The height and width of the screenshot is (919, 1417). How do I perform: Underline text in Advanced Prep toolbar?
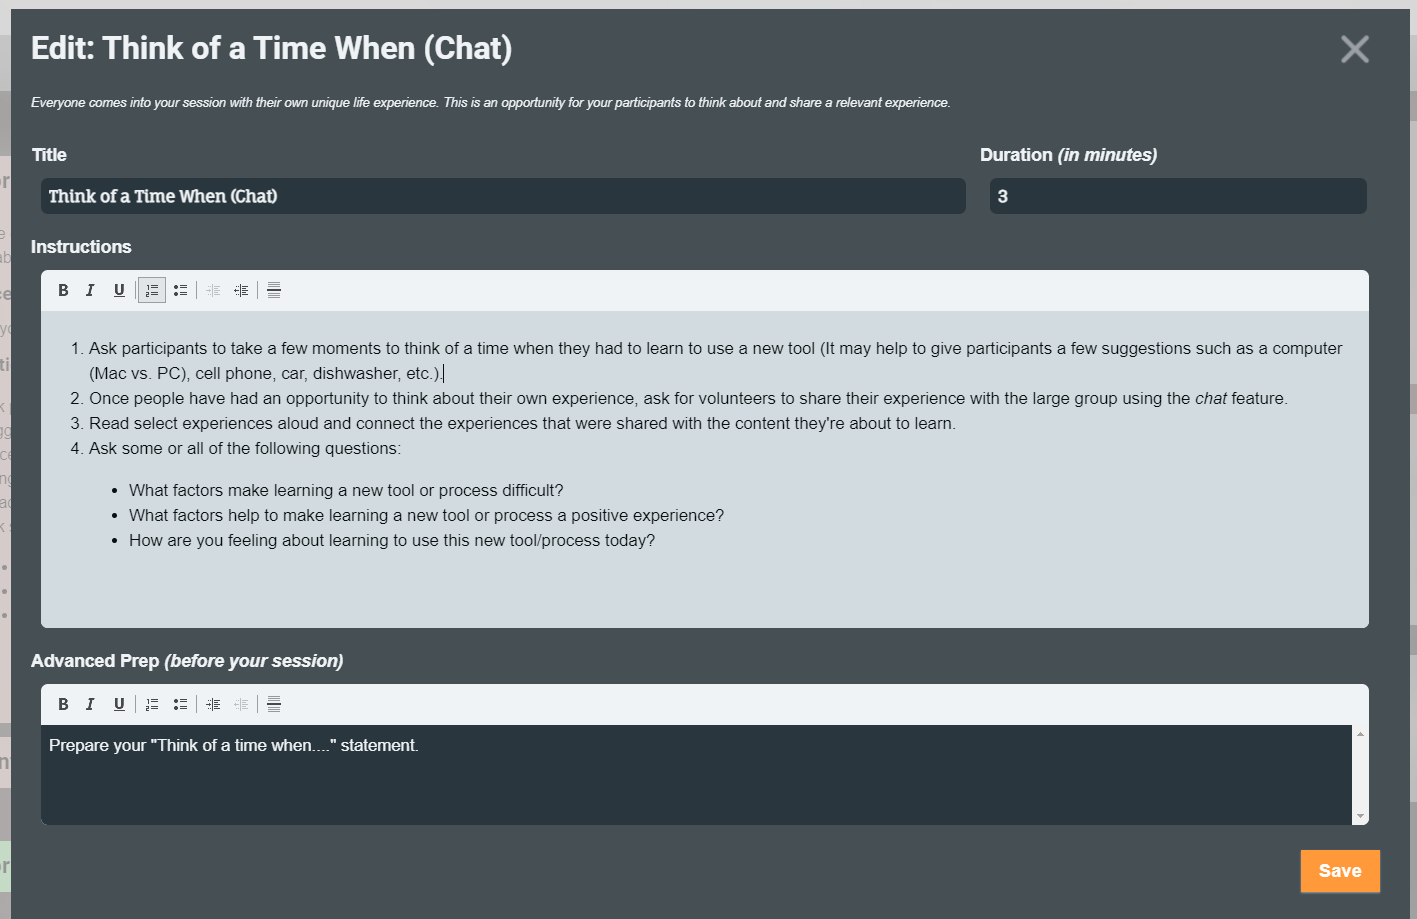(x=119, y=704)
